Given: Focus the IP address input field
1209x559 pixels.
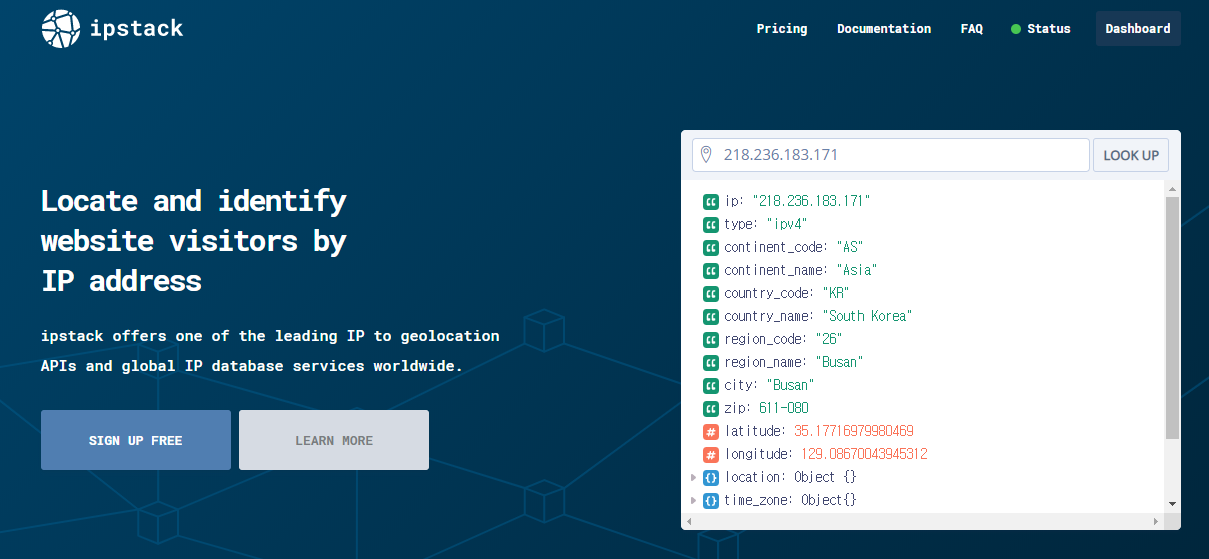Looking at the screenshot, I should point(891,155).
